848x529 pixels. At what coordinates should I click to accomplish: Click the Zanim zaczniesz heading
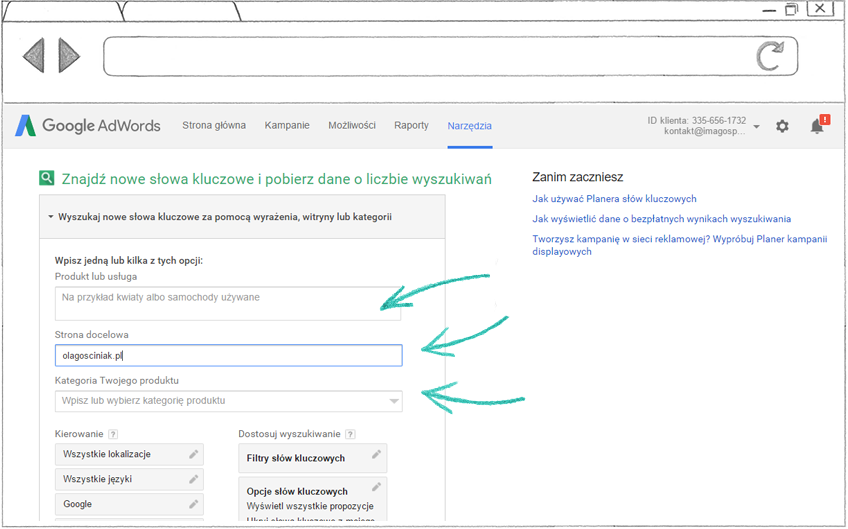click(x=578, y=177)
